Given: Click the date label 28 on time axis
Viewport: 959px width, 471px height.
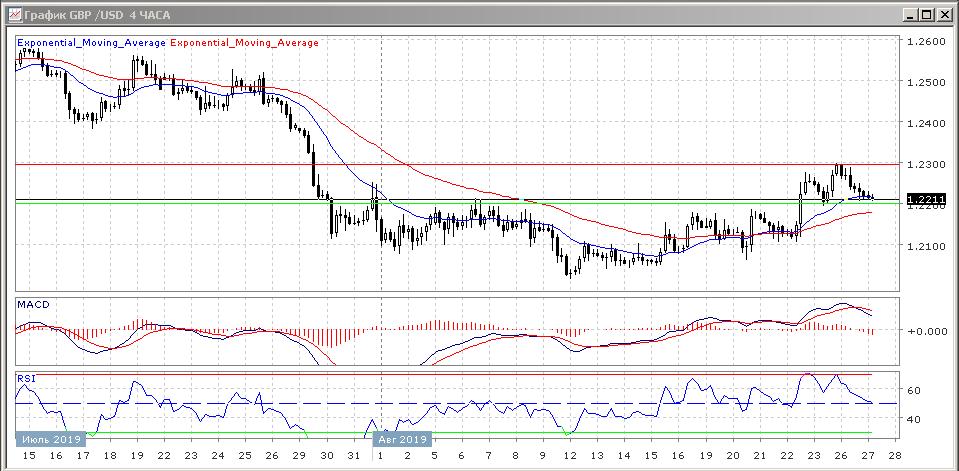Looking at the screenshot, I should pyautogui.click(x=892, y=455).
